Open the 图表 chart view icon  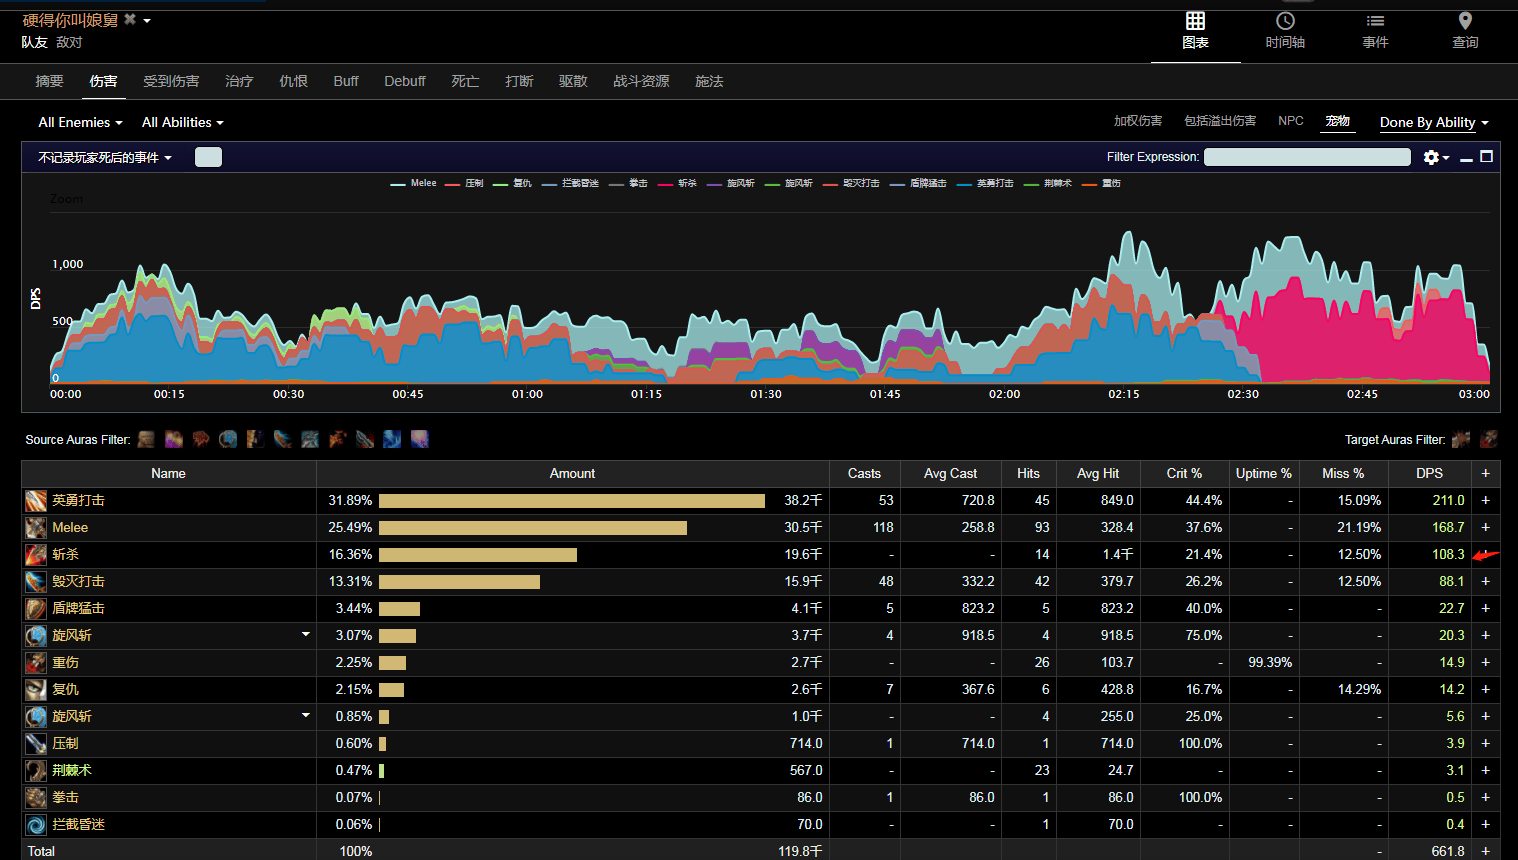click(x=1195, y=21)
